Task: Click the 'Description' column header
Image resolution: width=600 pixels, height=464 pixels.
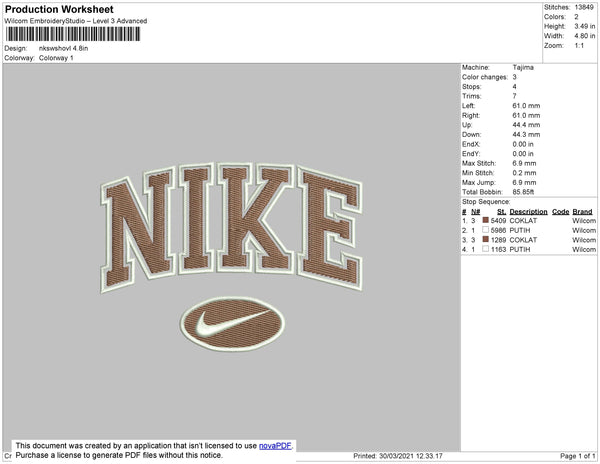Action: tap(528, 212)
